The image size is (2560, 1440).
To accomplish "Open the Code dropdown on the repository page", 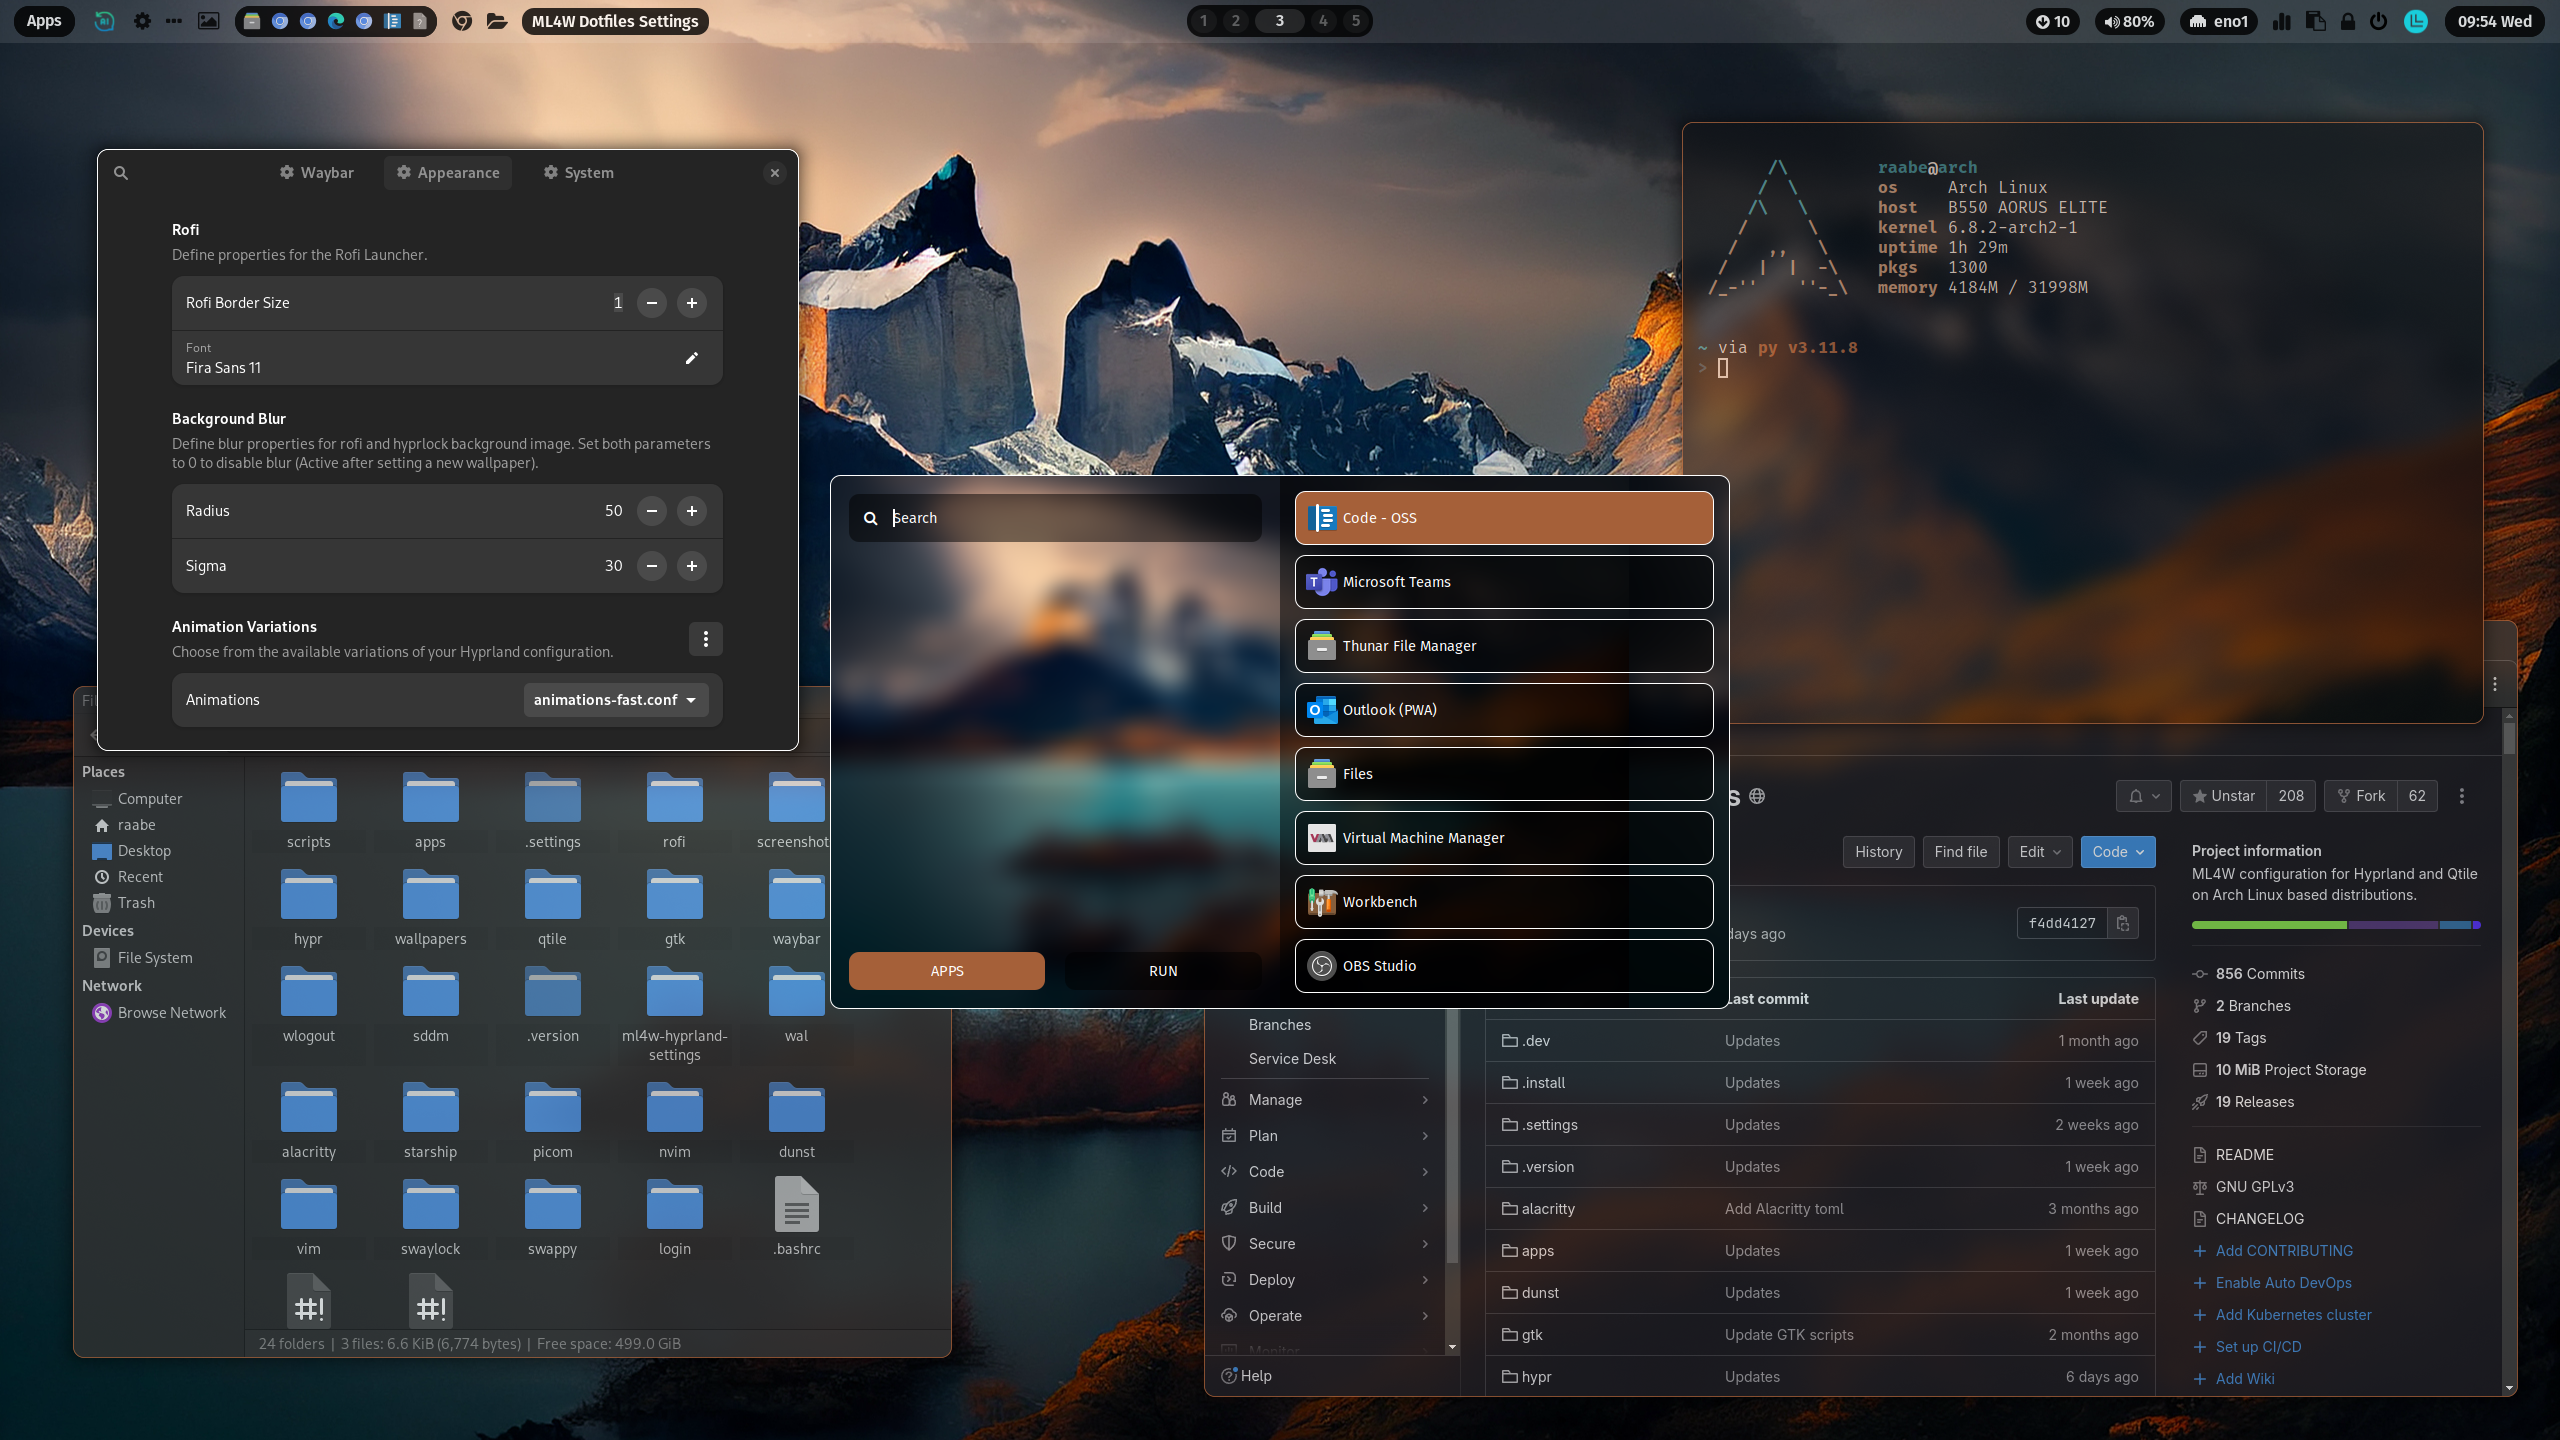I will coord(2117,851).
